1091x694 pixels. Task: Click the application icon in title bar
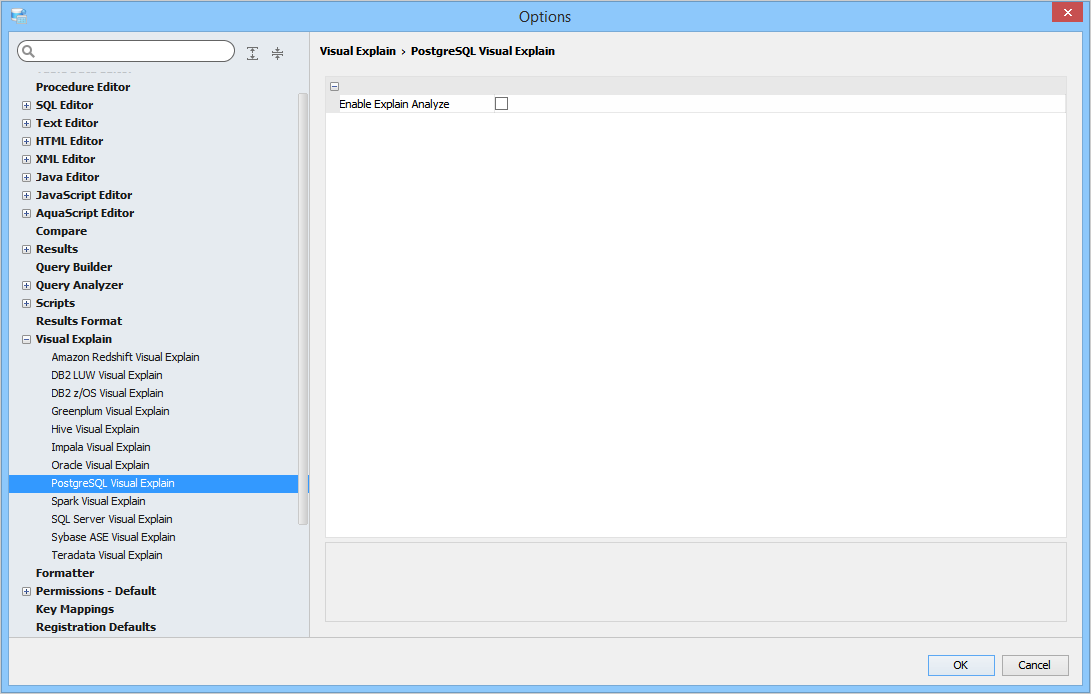pyautogui.click(x=19, y=16)
